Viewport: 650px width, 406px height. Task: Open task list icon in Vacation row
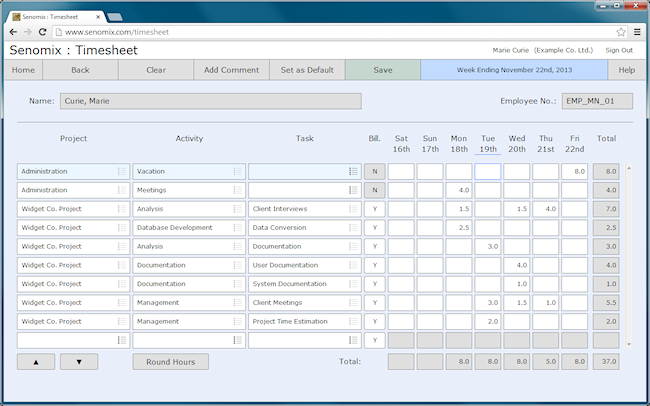[x=353, y=171]
